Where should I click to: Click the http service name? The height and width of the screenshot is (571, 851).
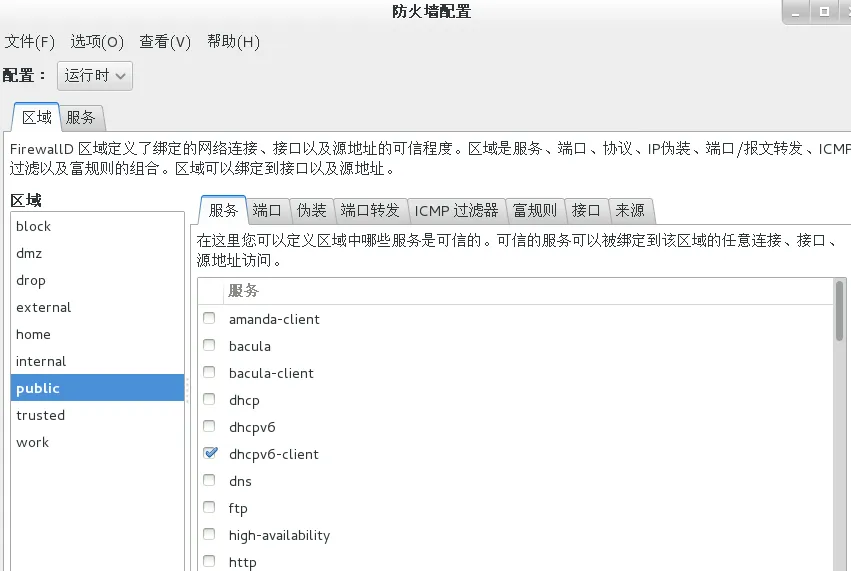tap(243, 562)
